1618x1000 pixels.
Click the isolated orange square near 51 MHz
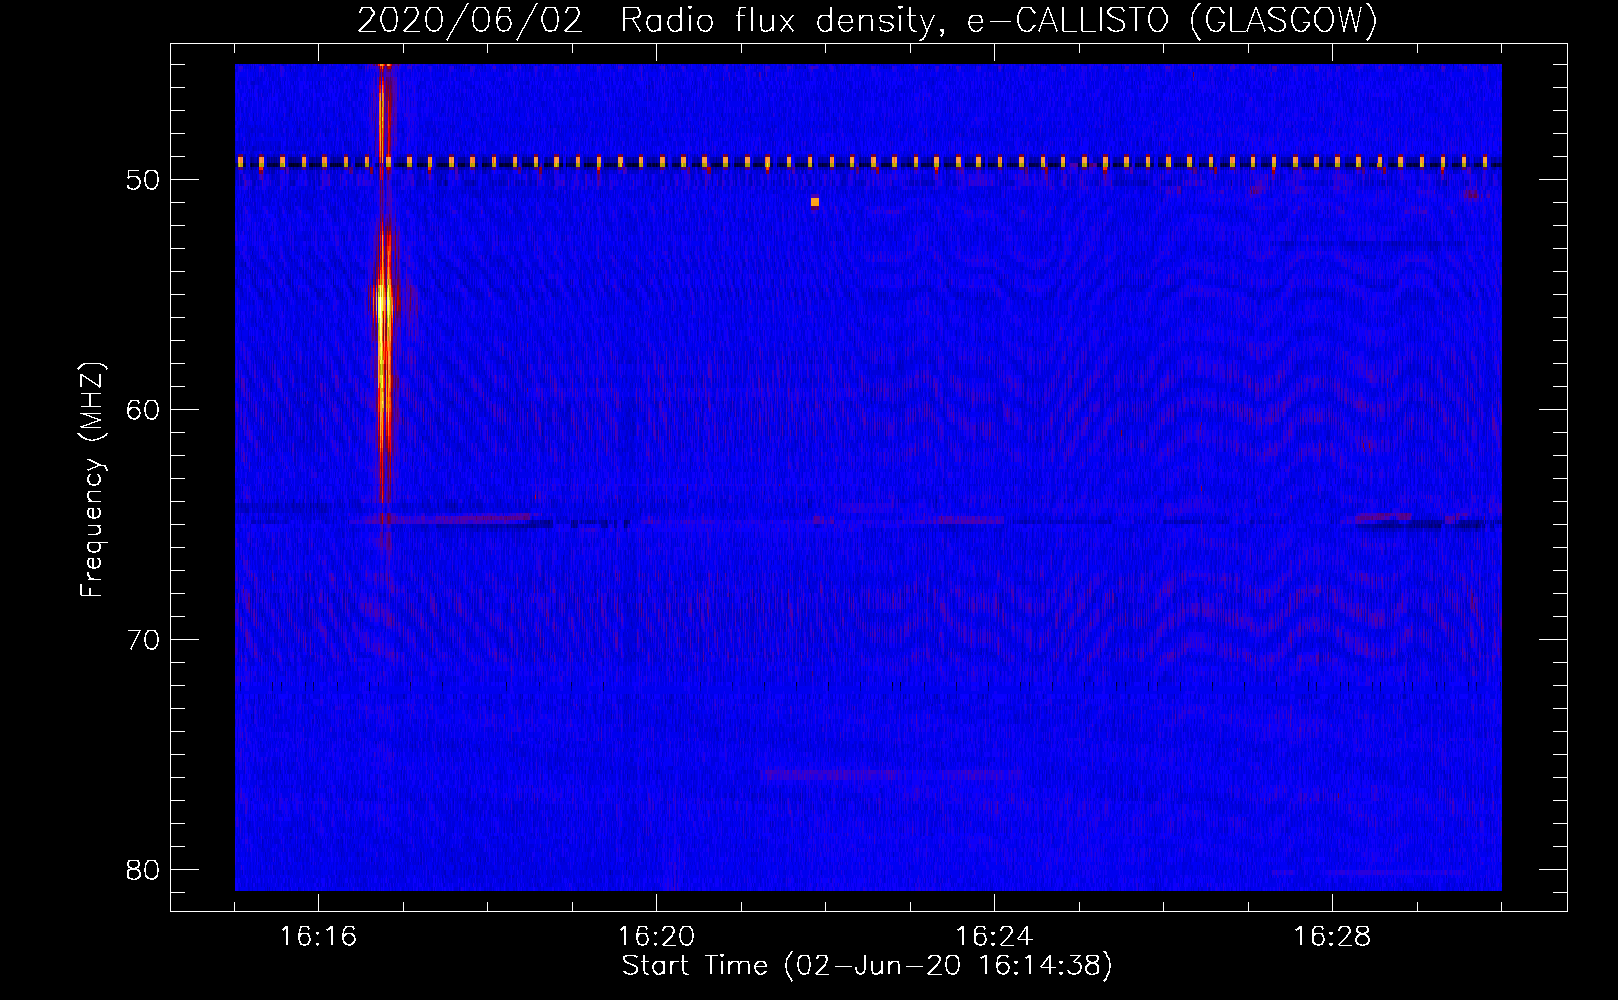click(815, 202)
